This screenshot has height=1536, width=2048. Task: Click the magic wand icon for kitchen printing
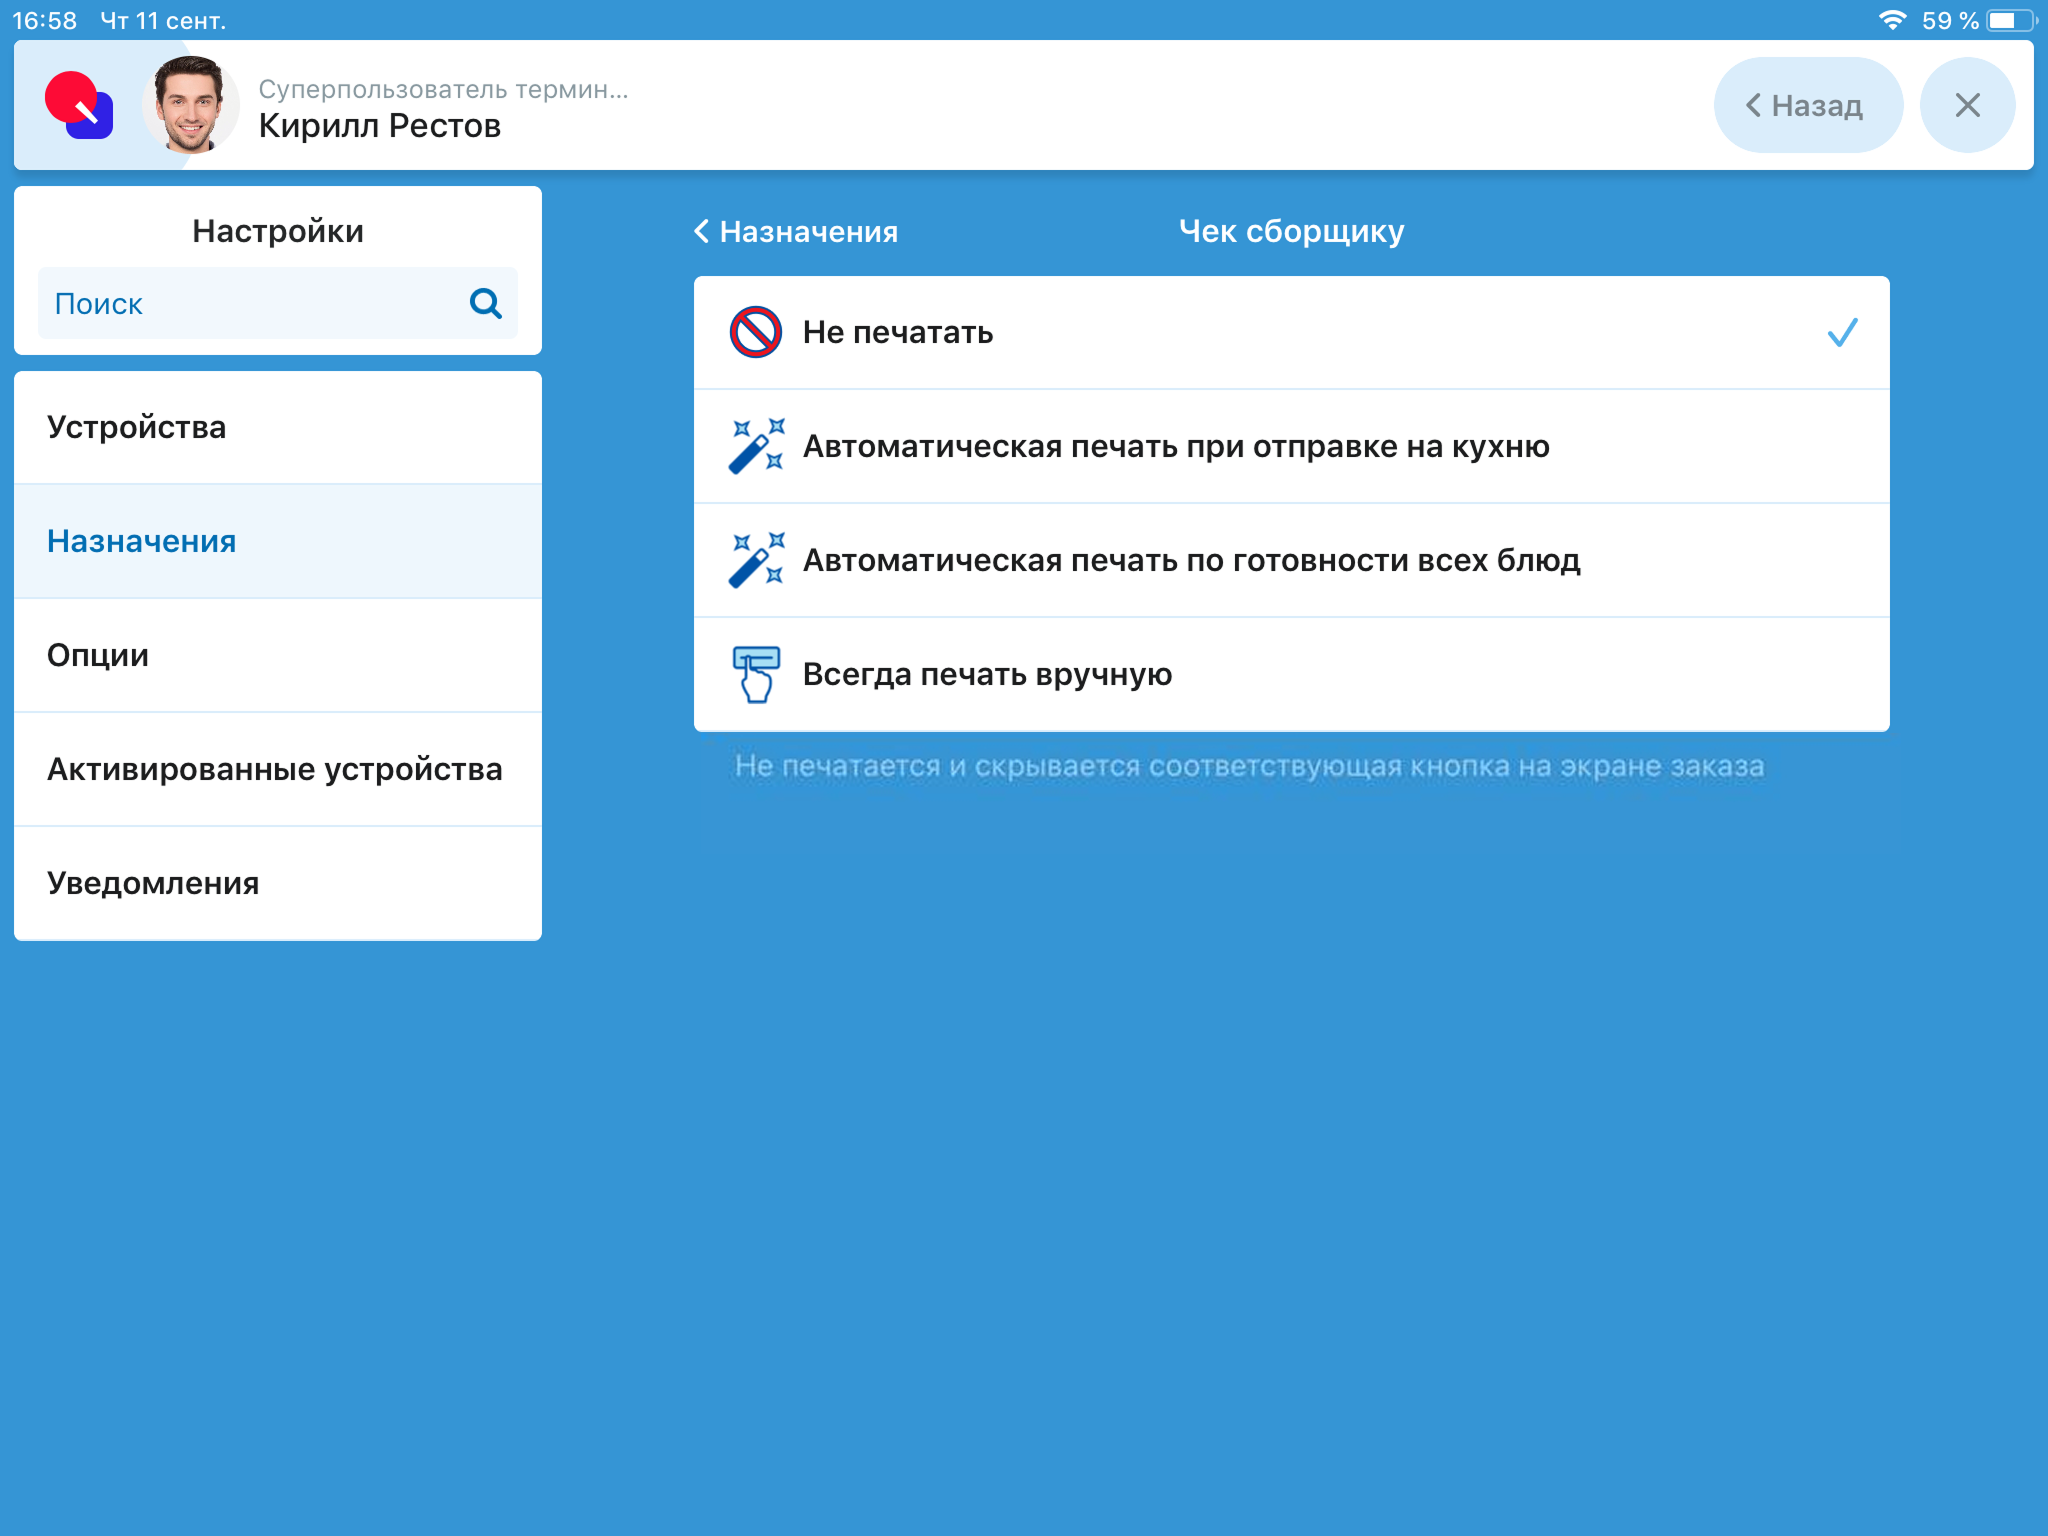pyautogui.click(x=756, y=446)
